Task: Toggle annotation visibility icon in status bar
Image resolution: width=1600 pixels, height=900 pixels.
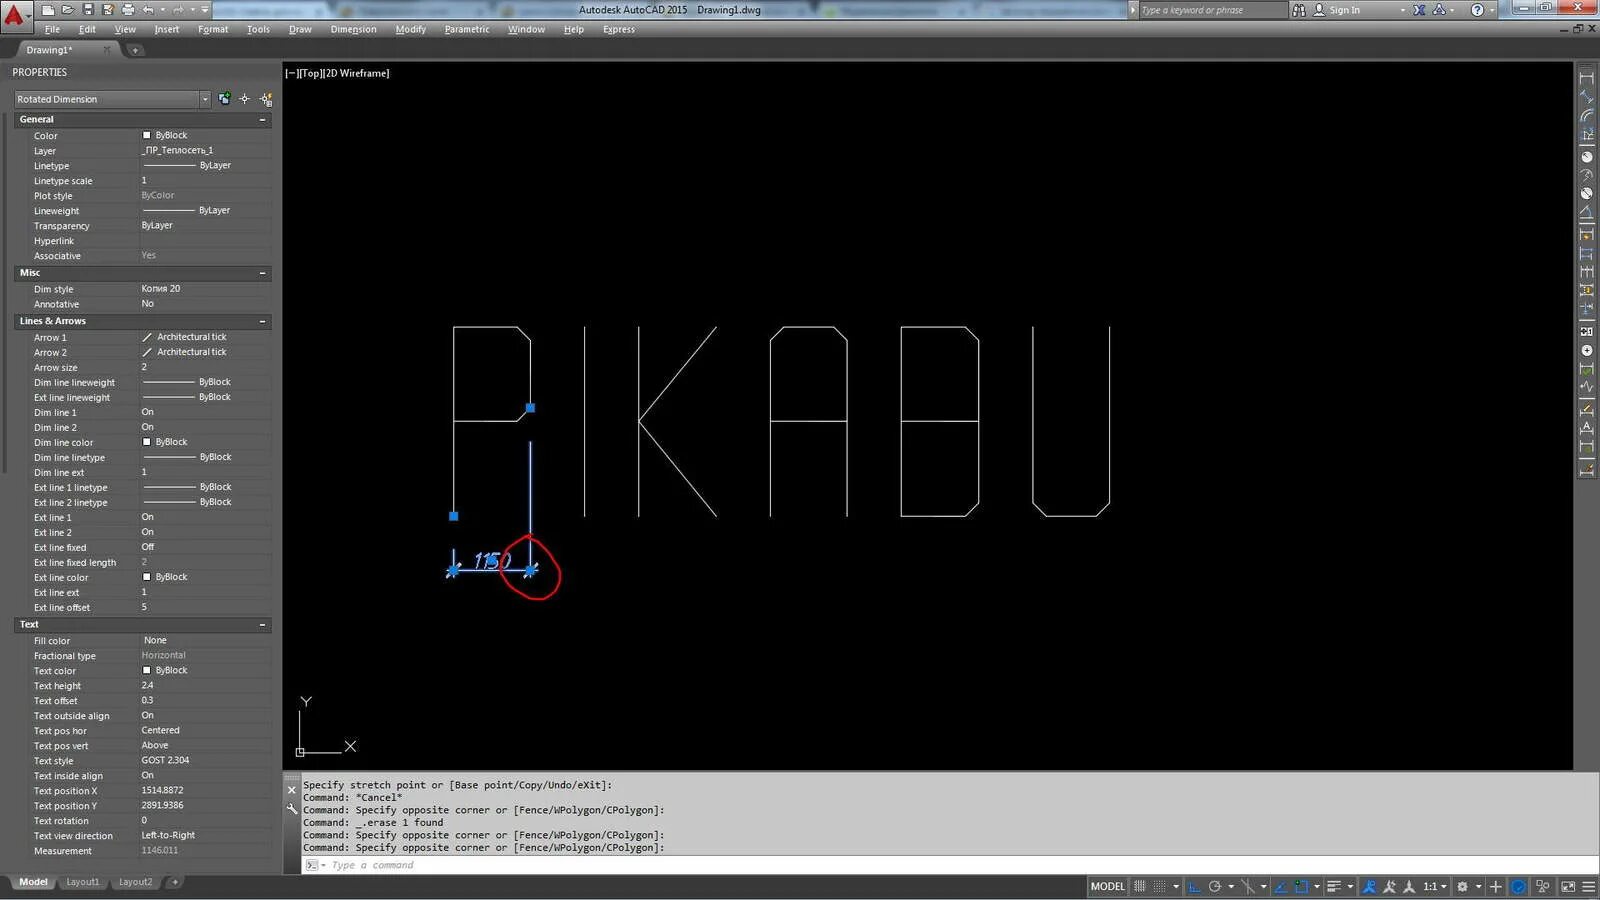Action: pos(1369,886)
